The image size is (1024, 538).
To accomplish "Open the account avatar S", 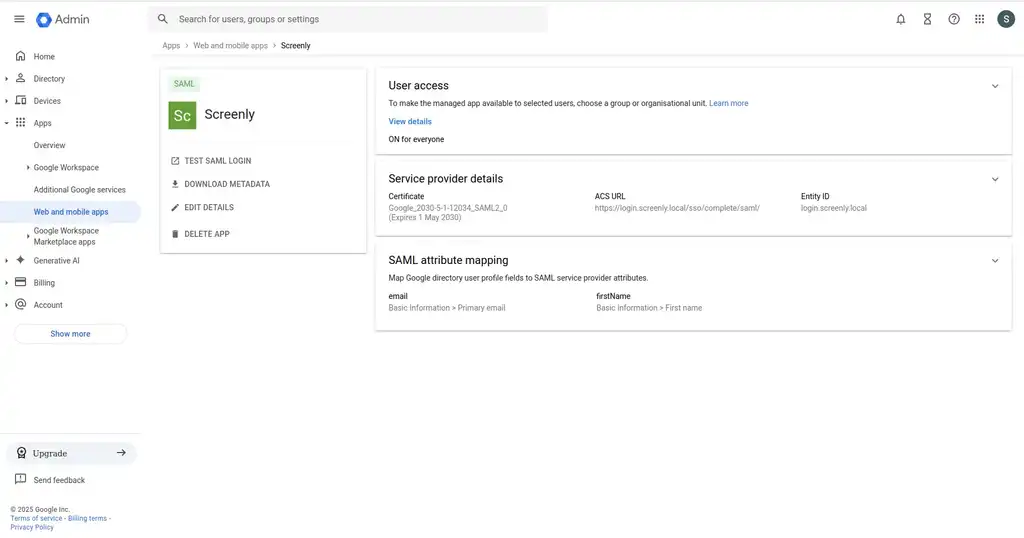I will [x=1006, y=19].
